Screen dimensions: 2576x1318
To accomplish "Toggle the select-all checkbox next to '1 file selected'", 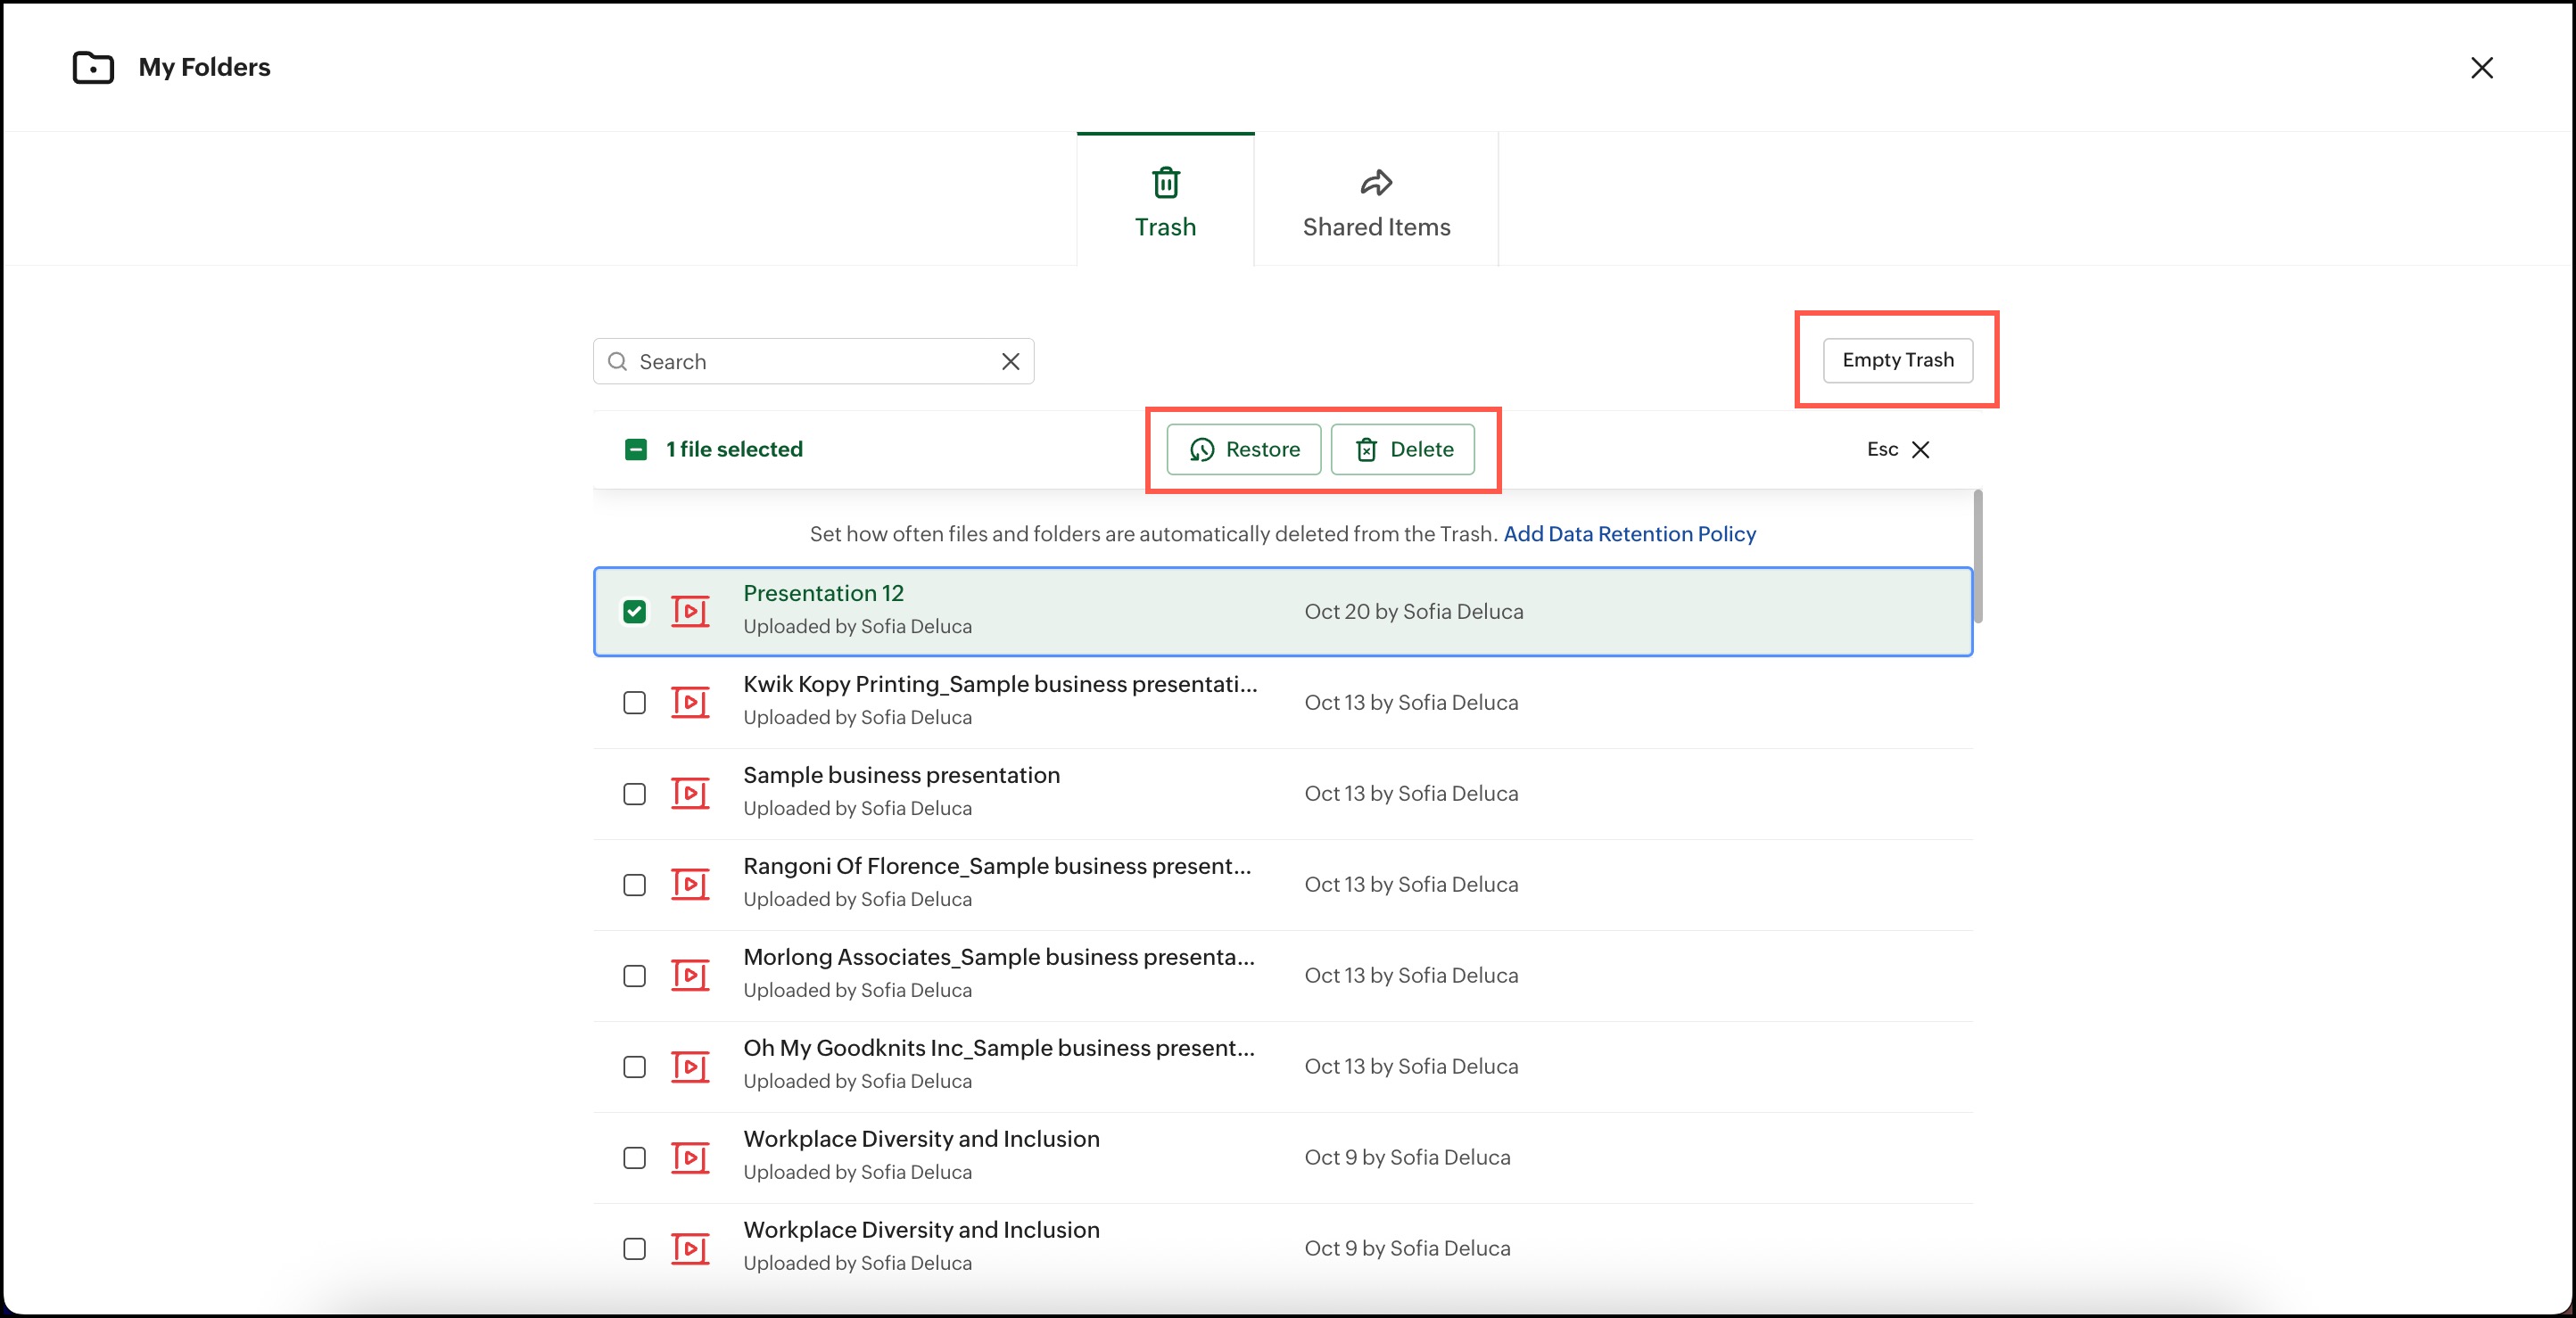I will [x=635, y=449].
